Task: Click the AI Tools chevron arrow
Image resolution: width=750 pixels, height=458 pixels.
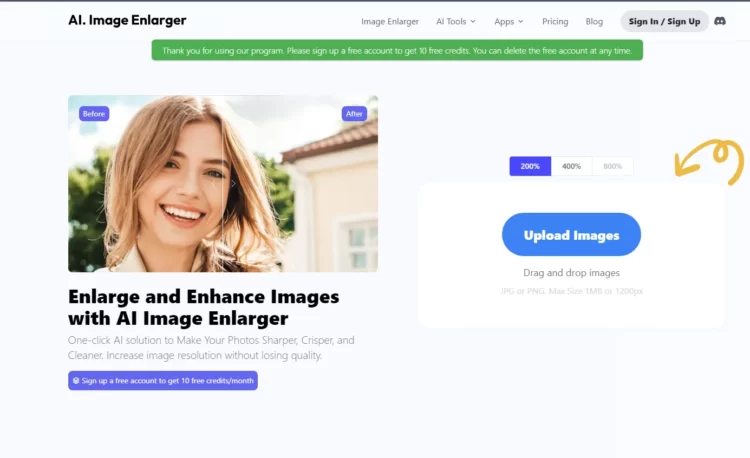Action: pos(473,22)
